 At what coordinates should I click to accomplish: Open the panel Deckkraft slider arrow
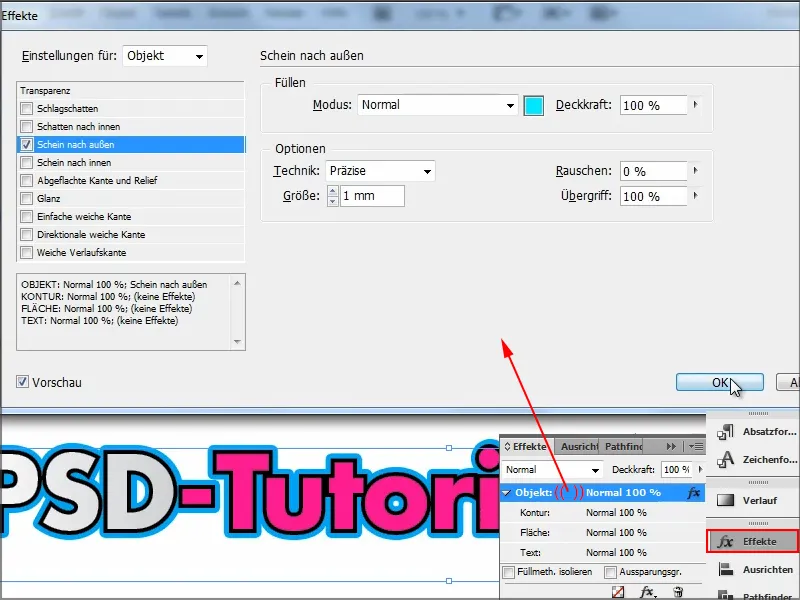click(699, 469)
